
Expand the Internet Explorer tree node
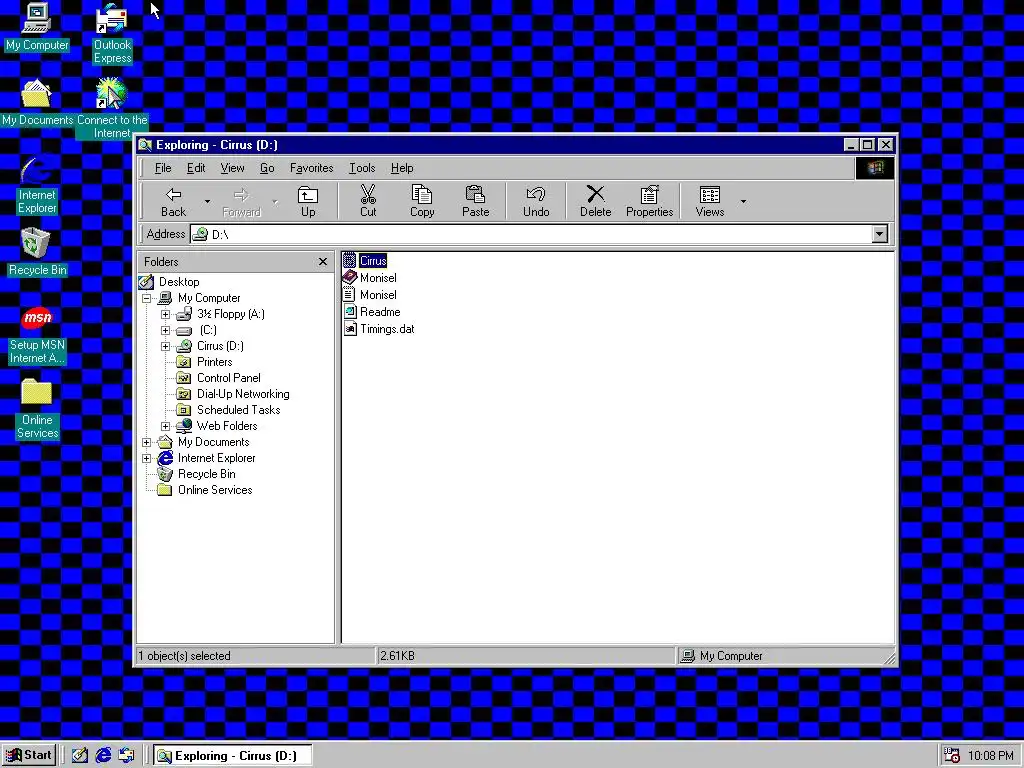pyautogui.click(x=146, y=458)
